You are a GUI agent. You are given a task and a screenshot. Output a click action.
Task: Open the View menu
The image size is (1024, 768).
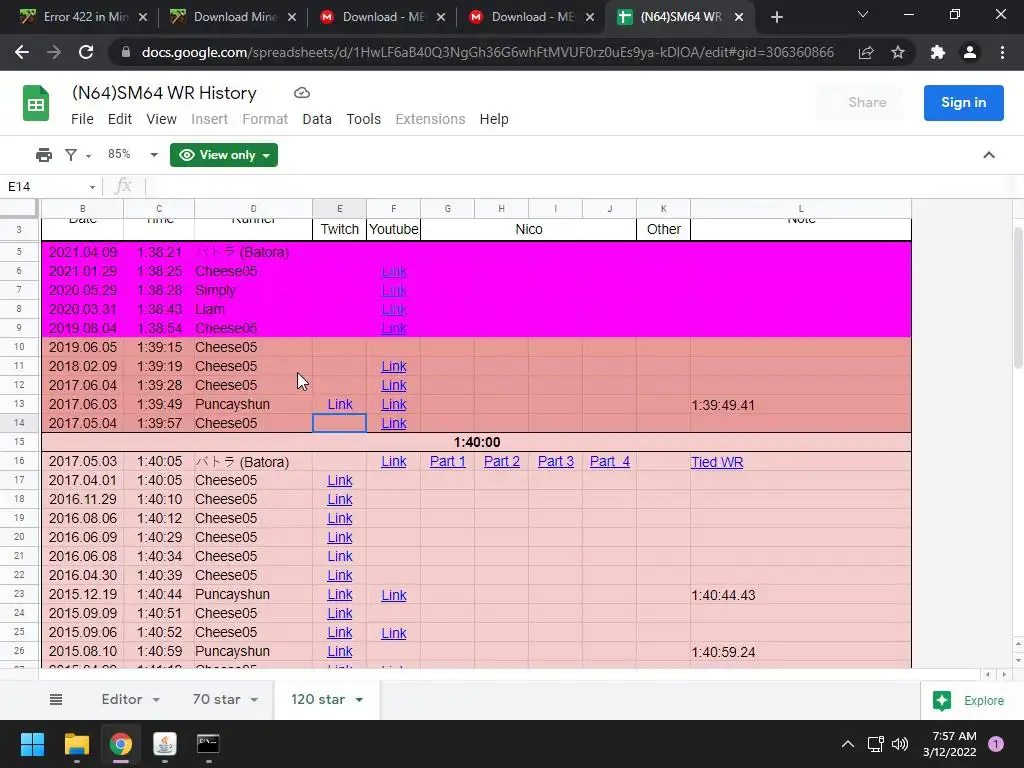(x=161, y=119)
